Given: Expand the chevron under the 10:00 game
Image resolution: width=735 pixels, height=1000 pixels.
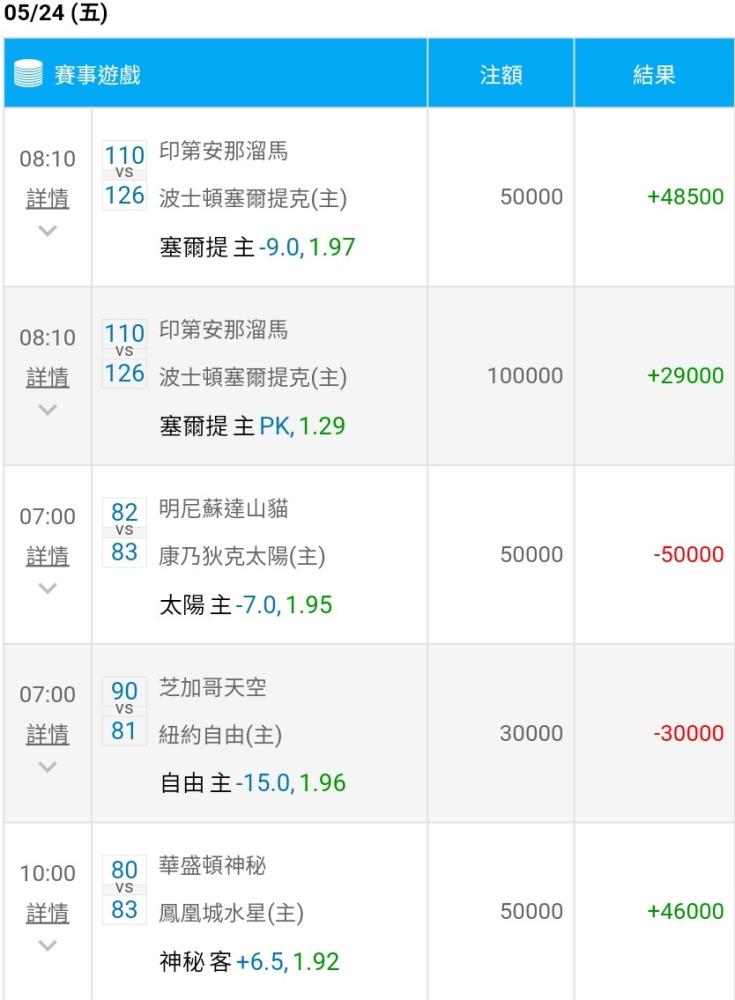Looking at the screenshot, I should [48, 945].
